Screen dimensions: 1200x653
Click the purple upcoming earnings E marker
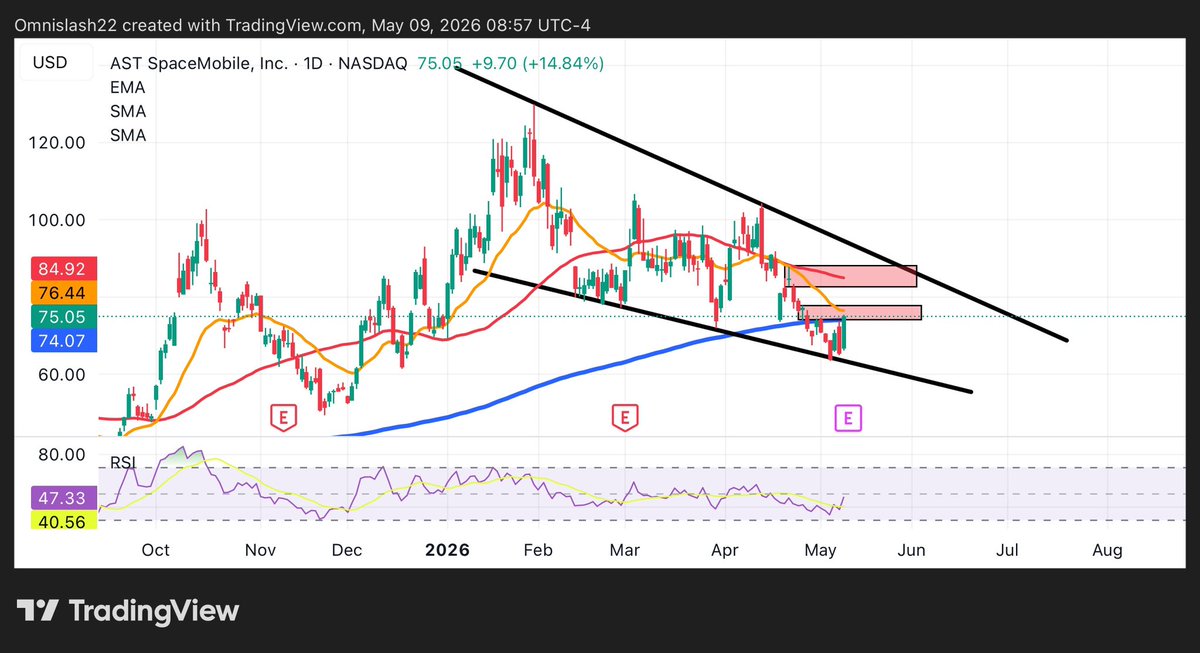tap(848, 417)
